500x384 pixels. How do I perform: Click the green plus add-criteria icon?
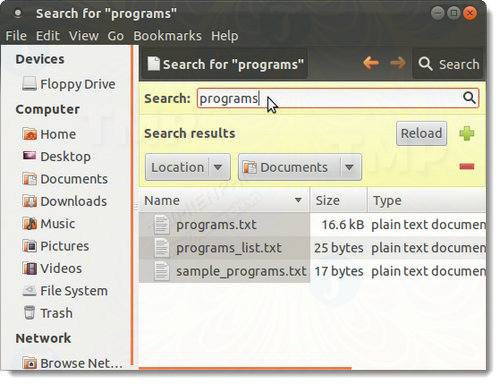click(x=467, y=134)
